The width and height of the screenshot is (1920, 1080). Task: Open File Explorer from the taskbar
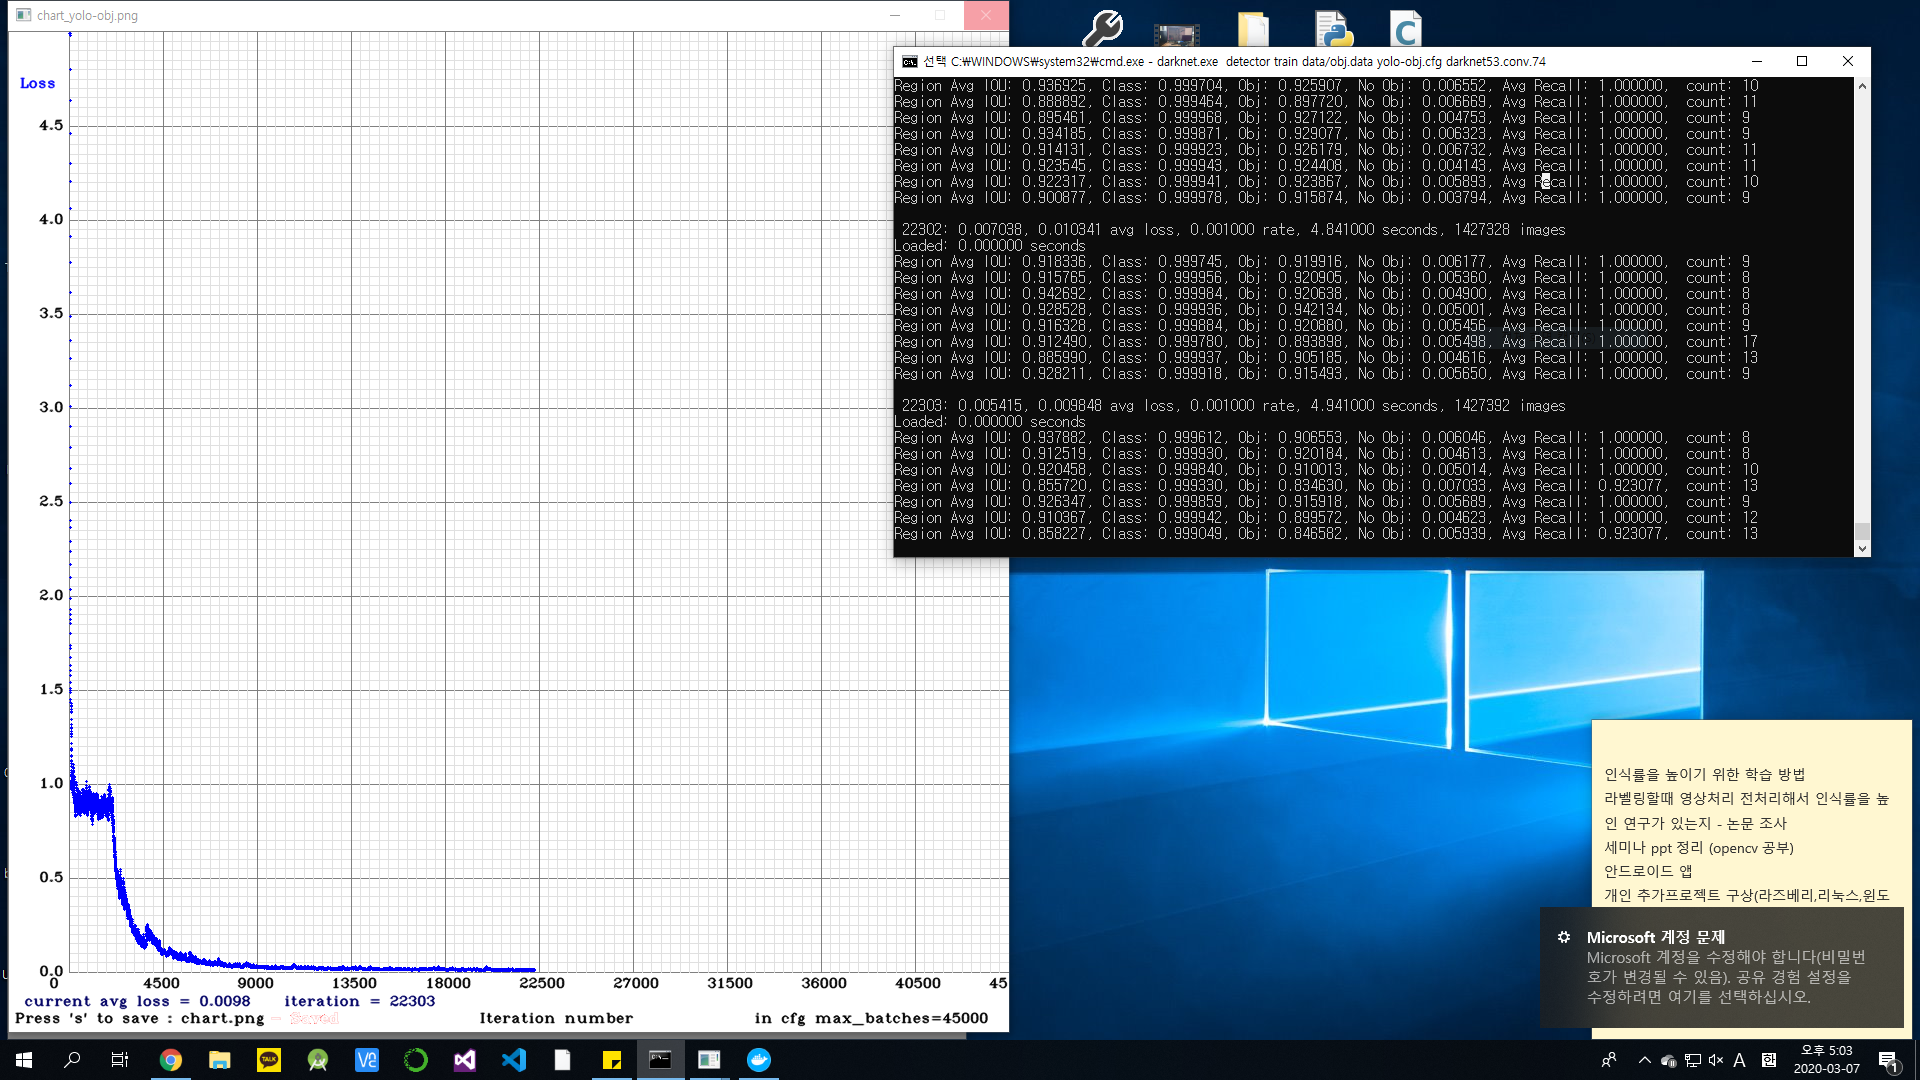click(x=220, y=1060)
